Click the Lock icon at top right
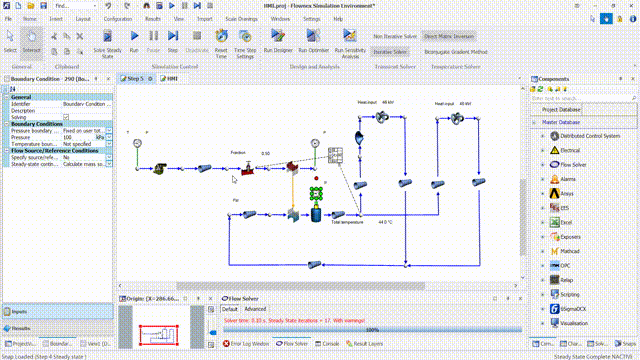This screenshot has width=640, height=360. 620,19
